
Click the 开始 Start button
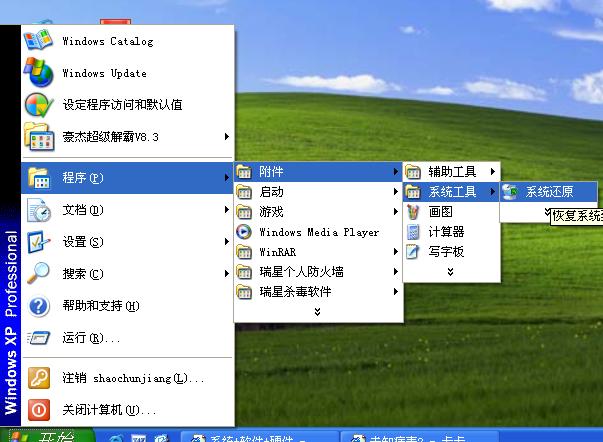coord(47,435)
